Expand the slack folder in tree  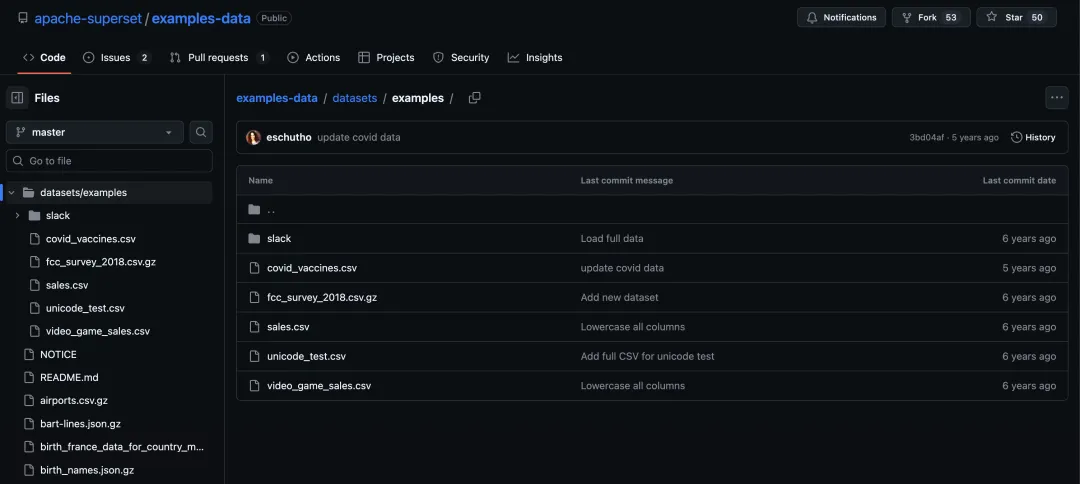pos(17,216)
